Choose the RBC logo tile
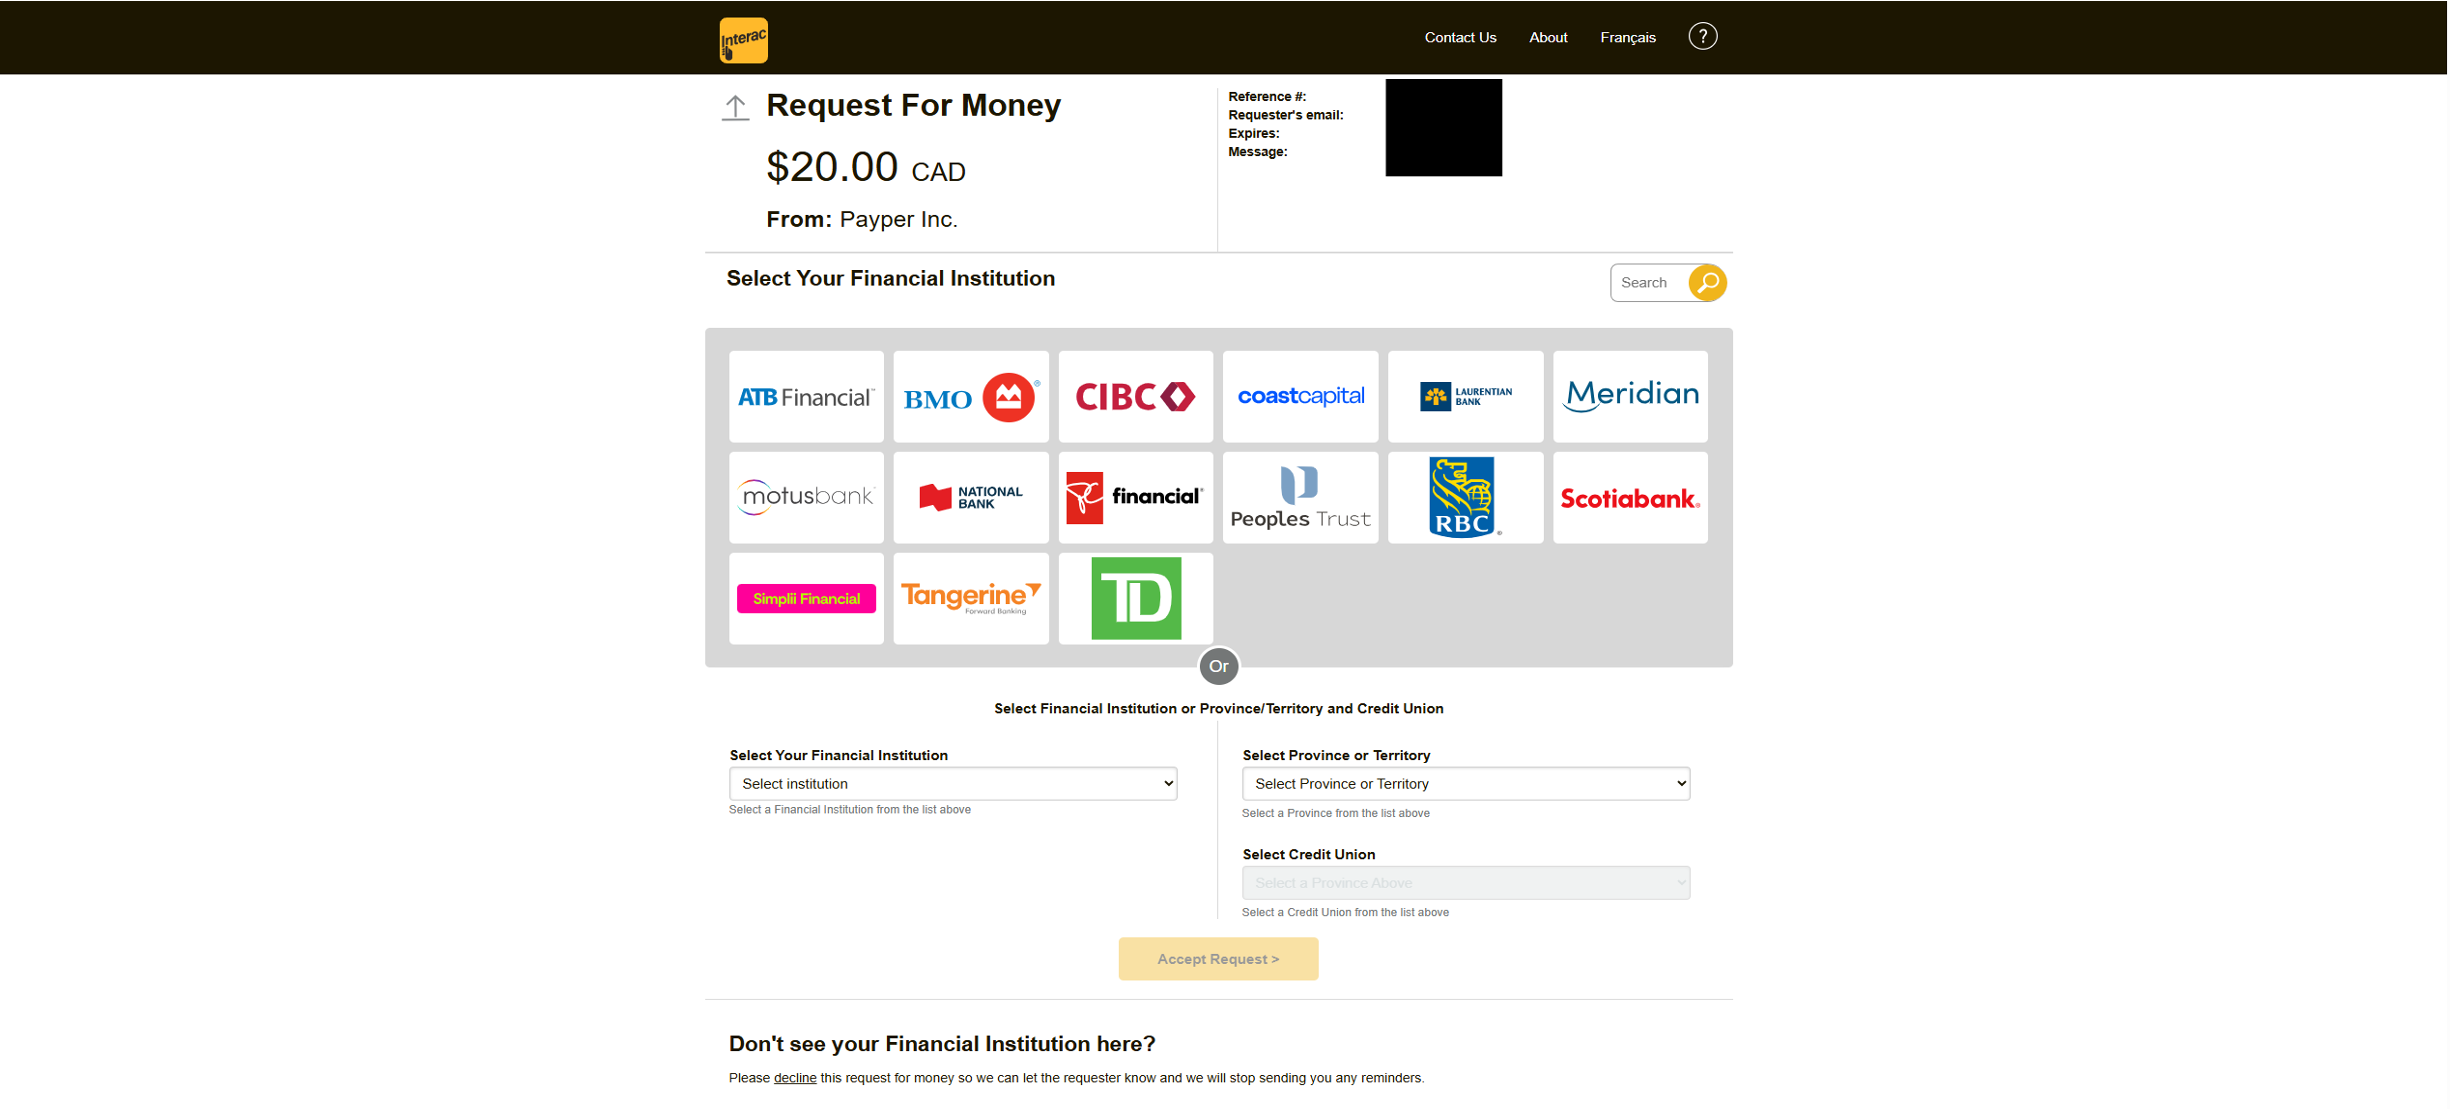Viewport: 2450px width, 1110px height. click(x=1464, y=497)
